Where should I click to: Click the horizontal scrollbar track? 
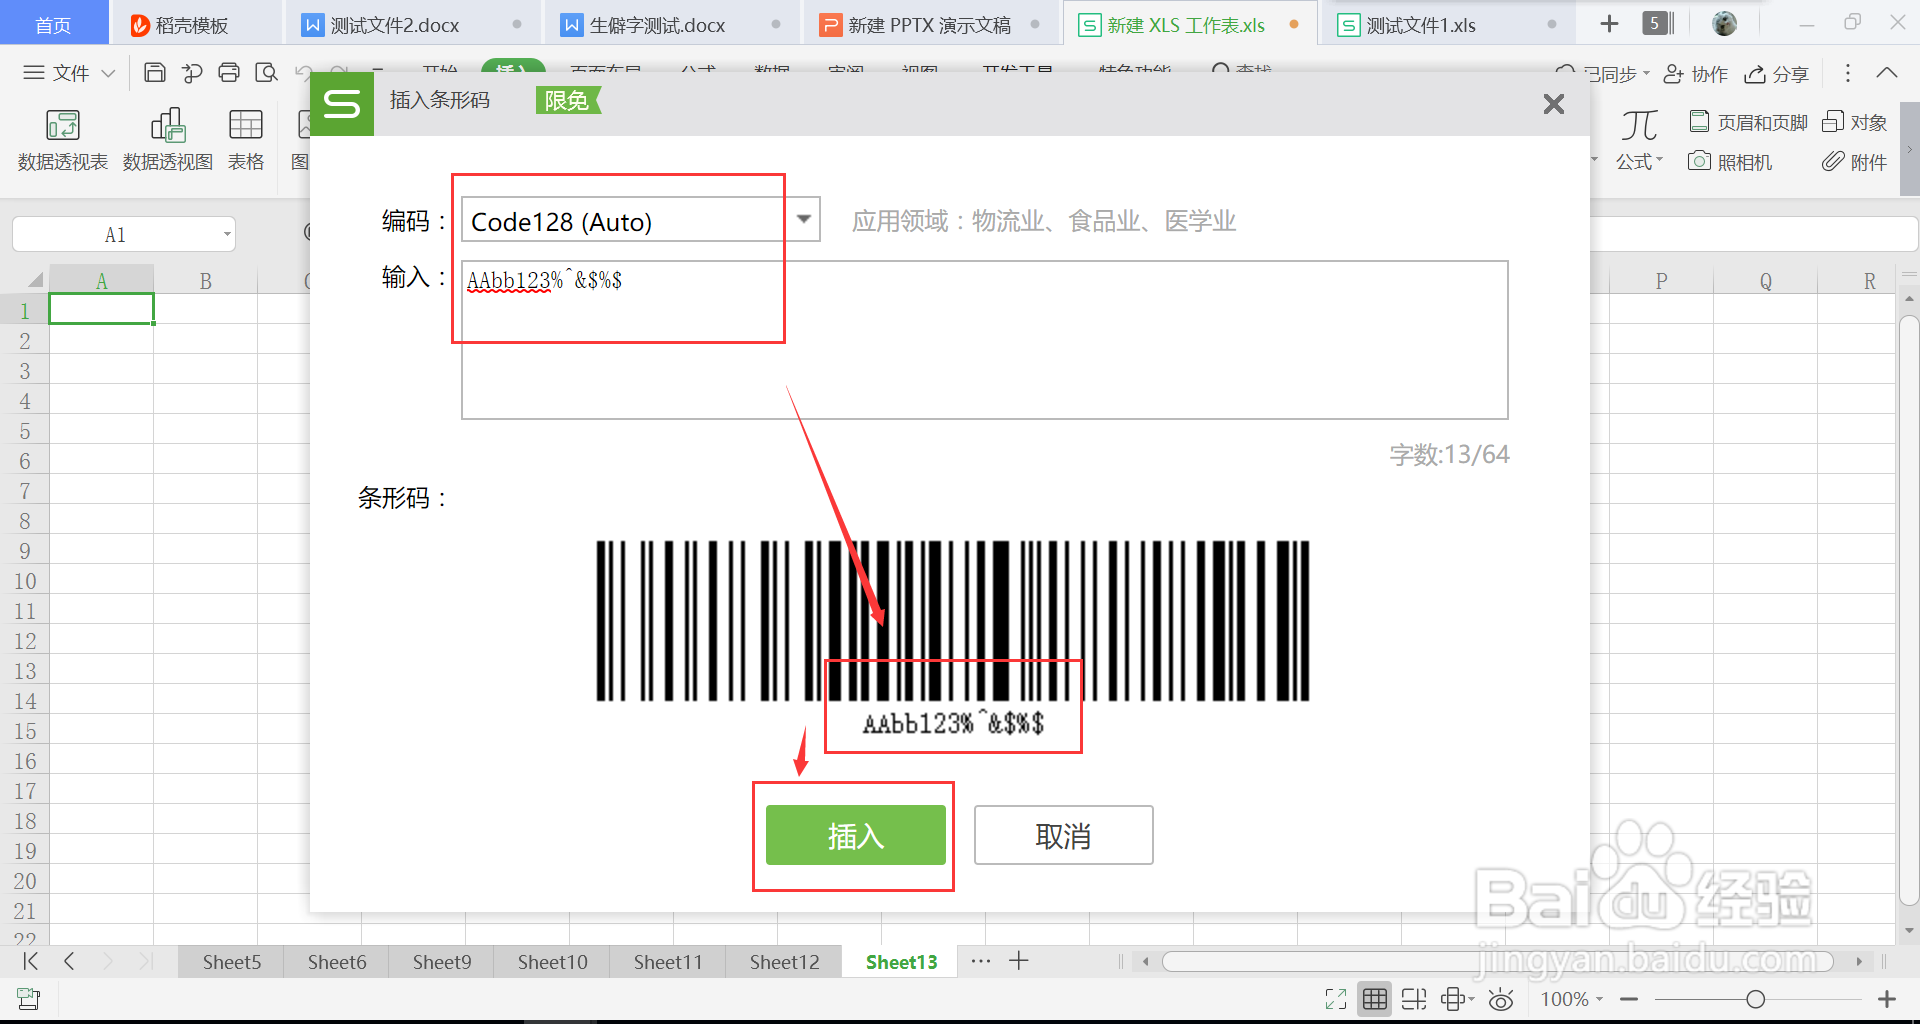[x=1497, y=961]
